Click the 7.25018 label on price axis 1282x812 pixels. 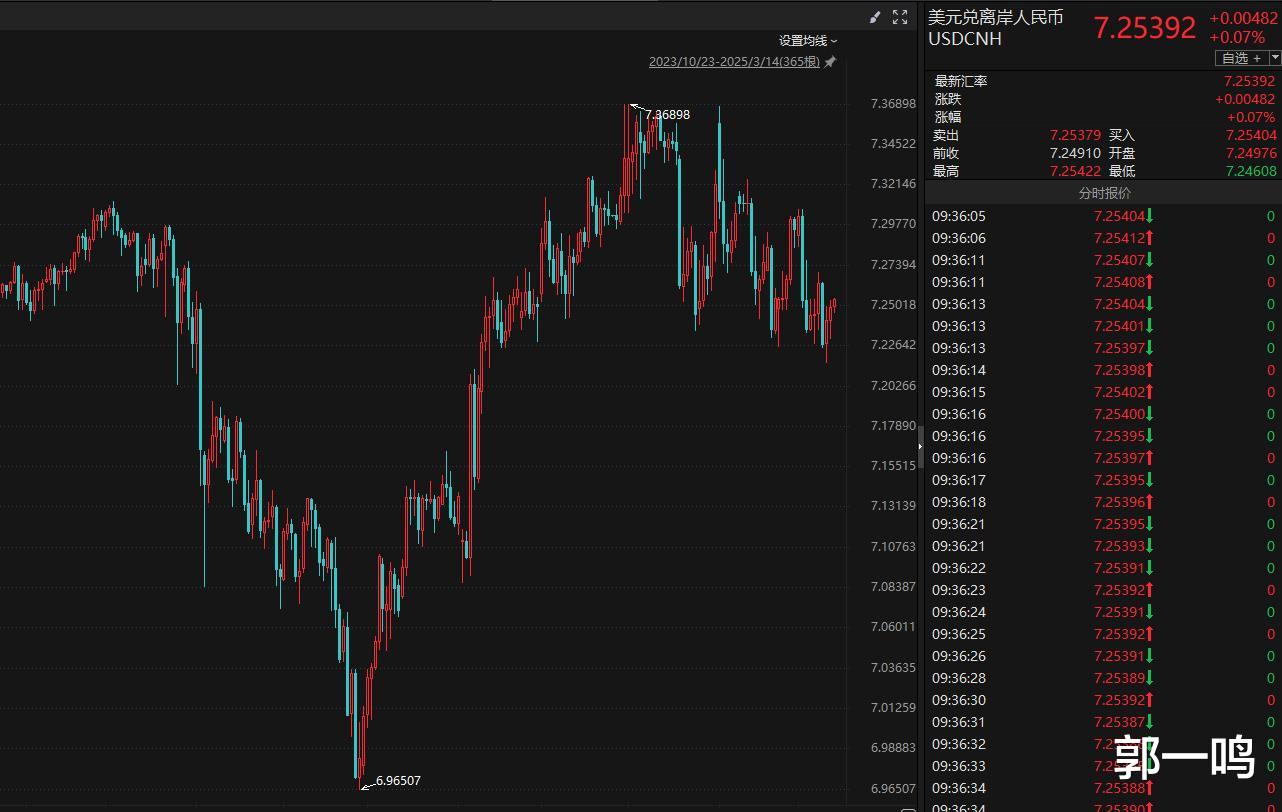coord(893,304)
